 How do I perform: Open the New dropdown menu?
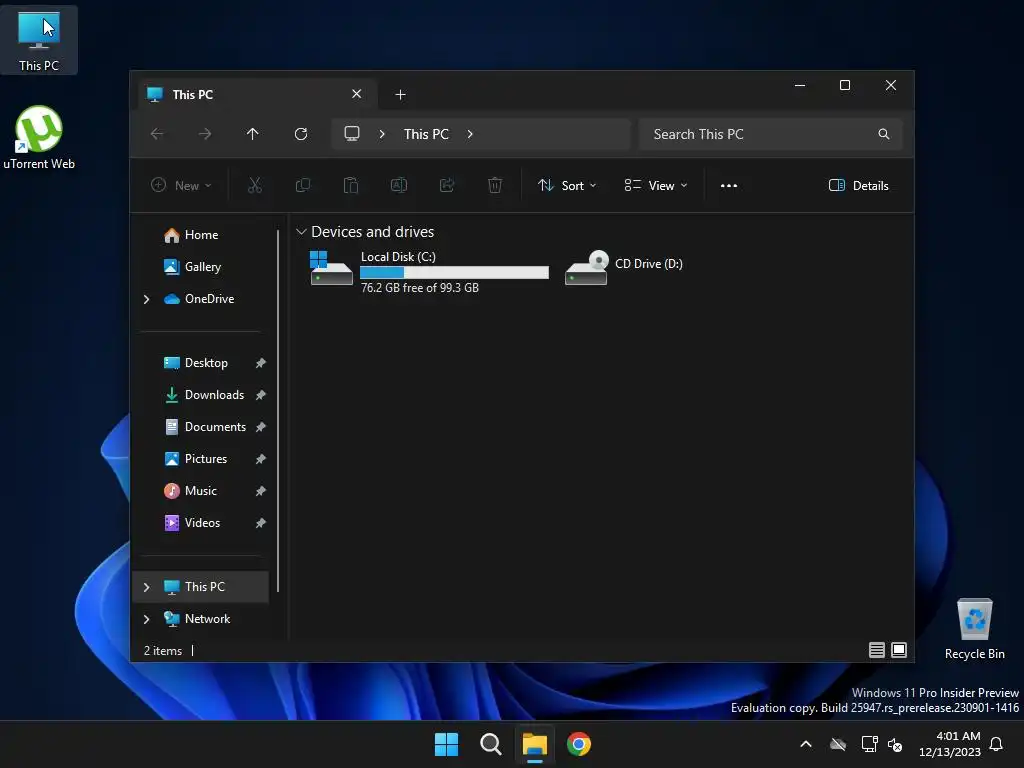point(181,185)
